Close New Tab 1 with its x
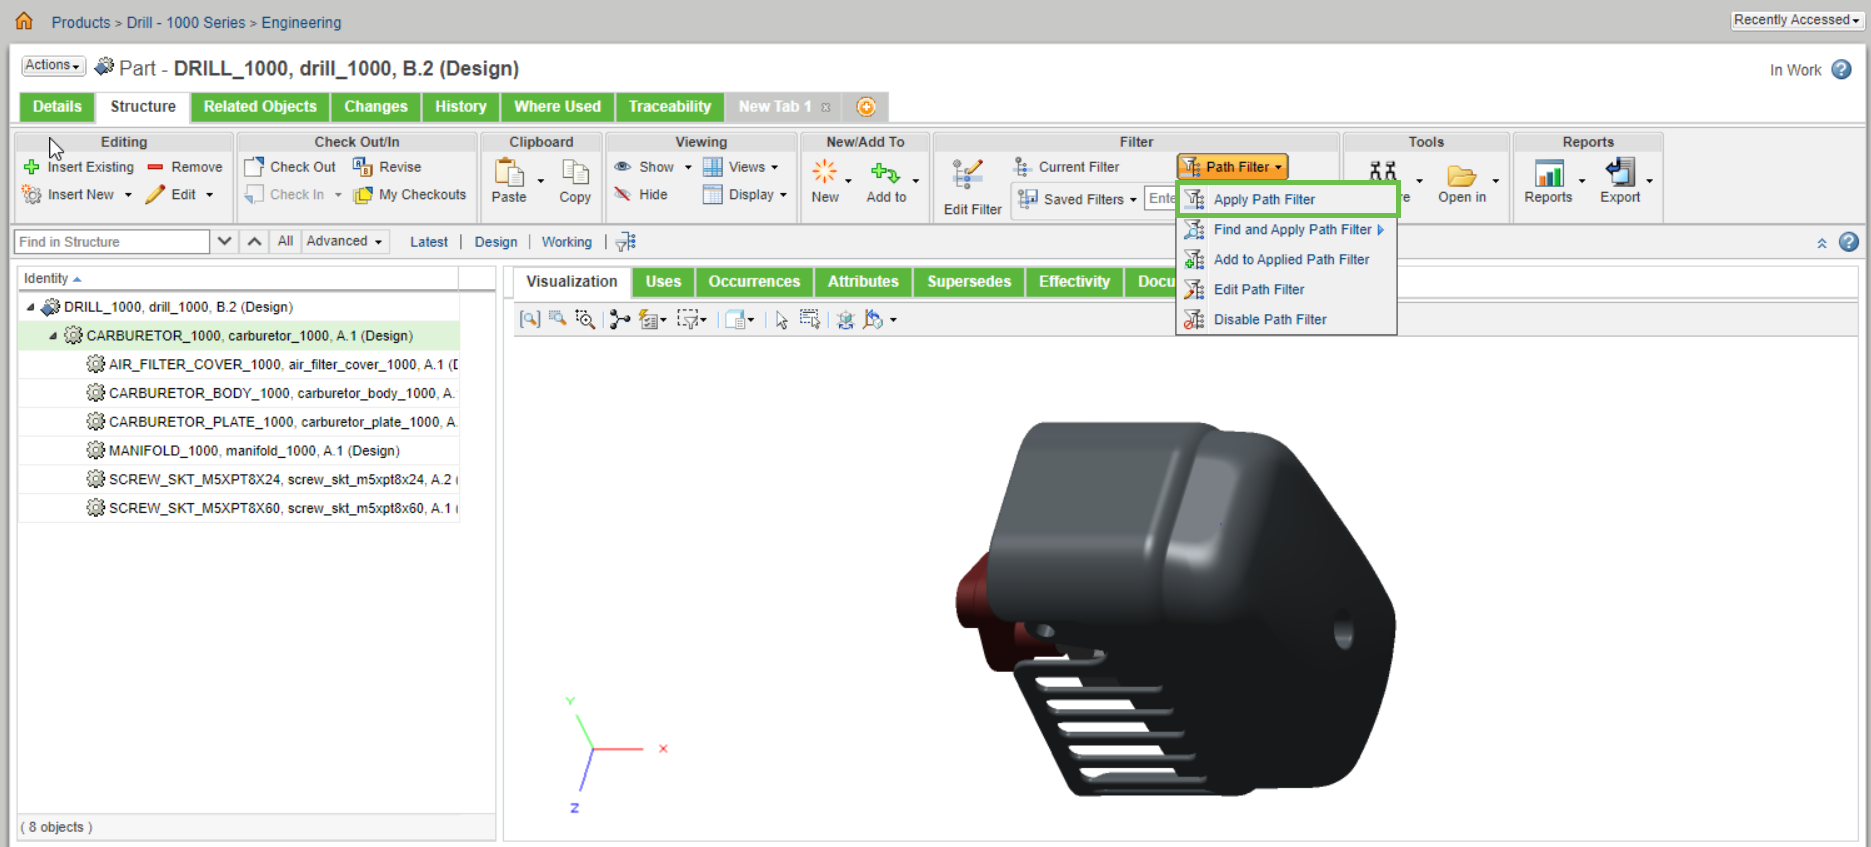1871x847 pixels. [x=826, y=107]
